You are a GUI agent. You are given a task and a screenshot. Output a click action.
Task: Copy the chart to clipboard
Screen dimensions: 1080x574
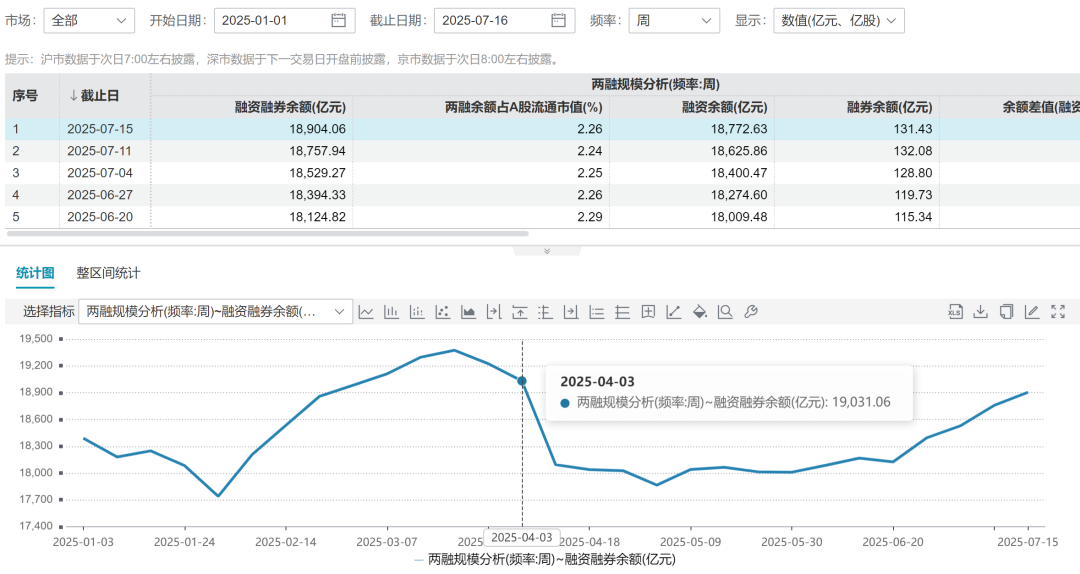point(1006,311)
